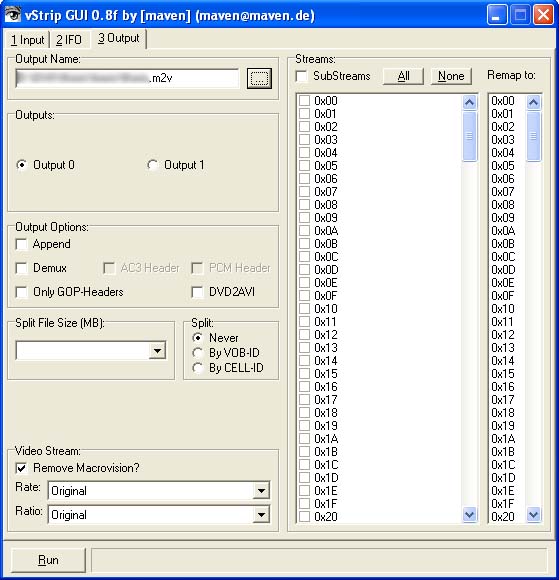Check the 0x20 stream checkbox

304,516
